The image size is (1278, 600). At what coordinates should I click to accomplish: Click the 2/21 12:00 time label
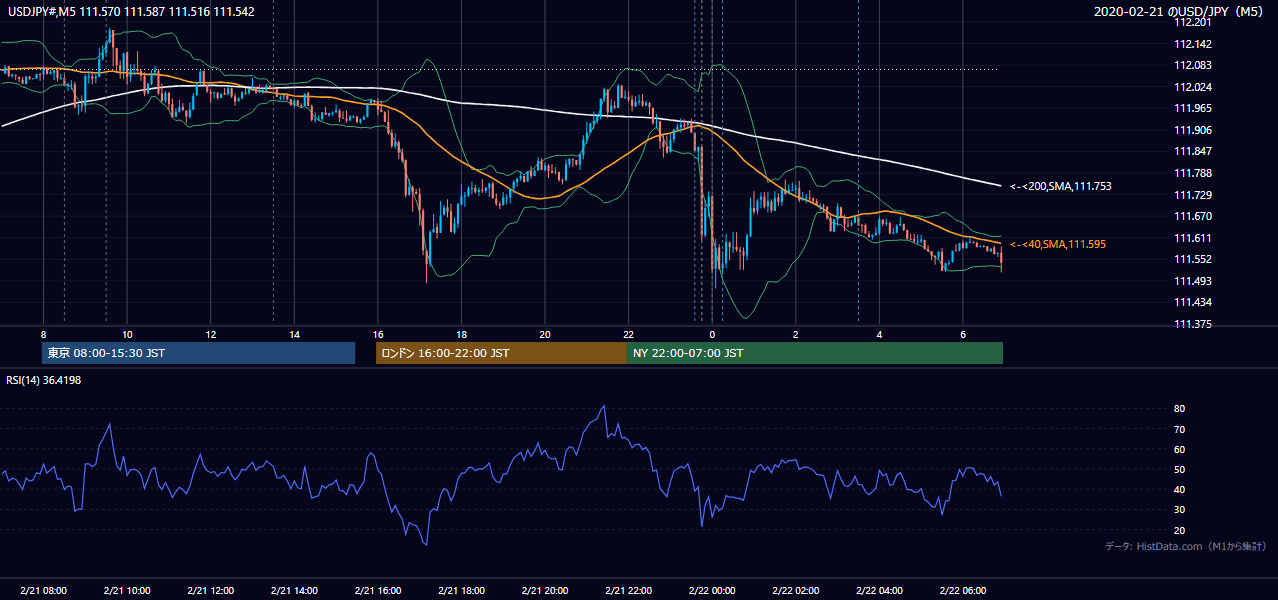click(210, 591)
